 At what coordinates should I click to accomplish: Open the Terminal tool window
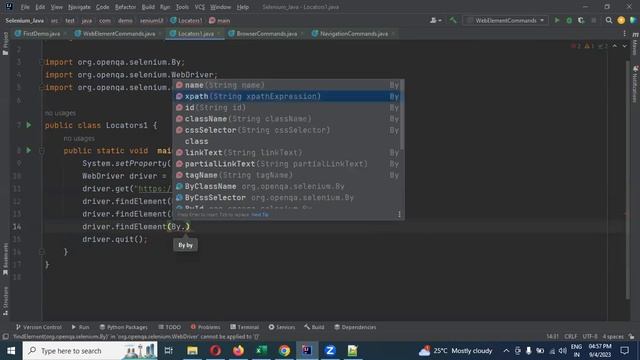click(244, 327)
